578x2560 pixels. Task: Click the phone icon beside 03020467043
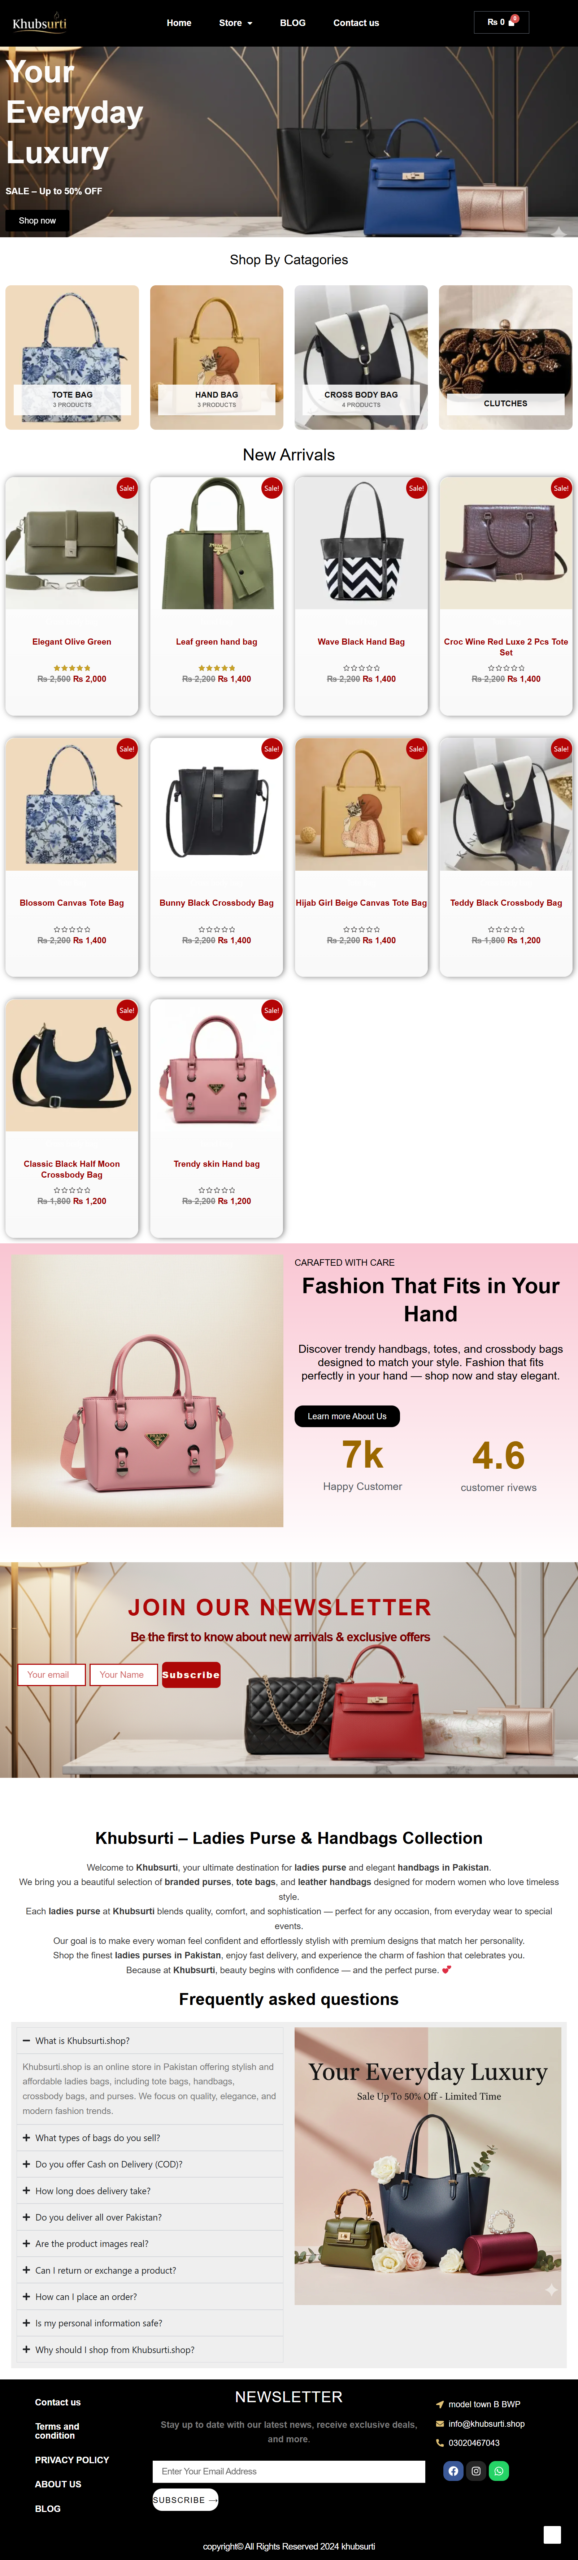tap(440, 2442)
